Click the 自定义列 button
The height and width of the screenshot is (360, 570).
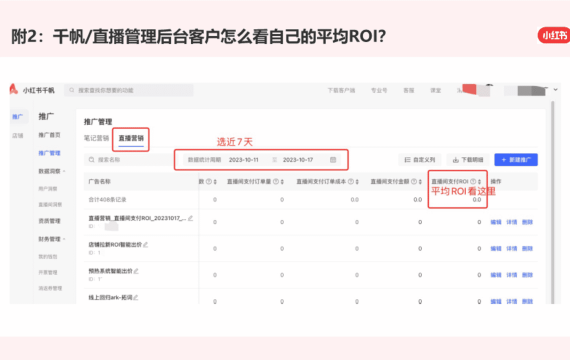420,160
